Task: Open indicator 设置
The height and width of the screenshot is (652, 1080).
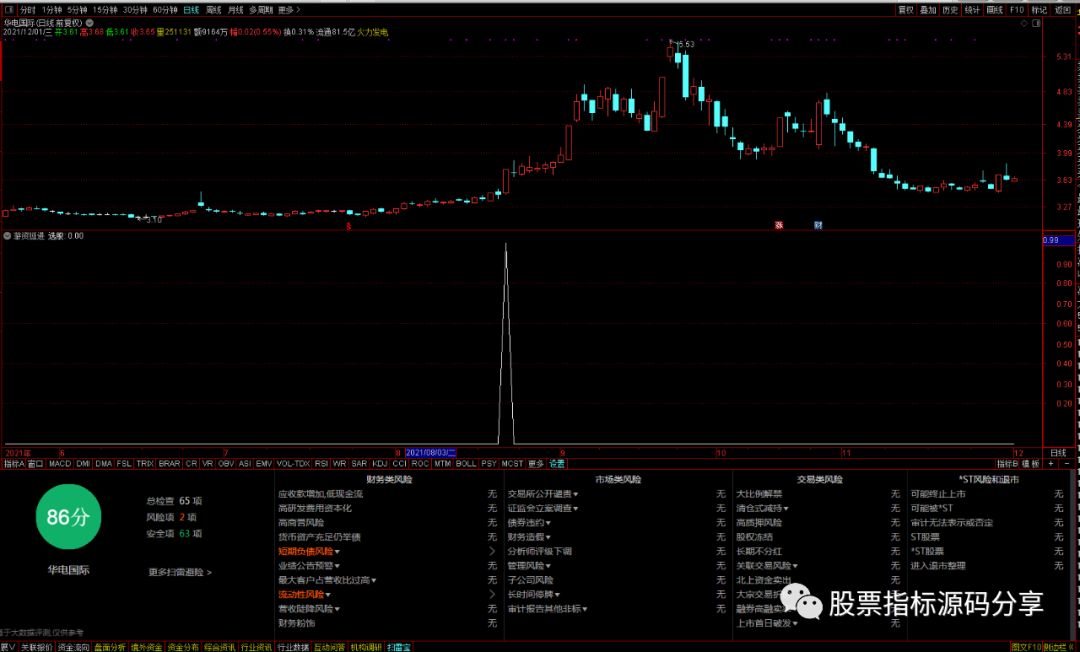Action: coord(557,464)
